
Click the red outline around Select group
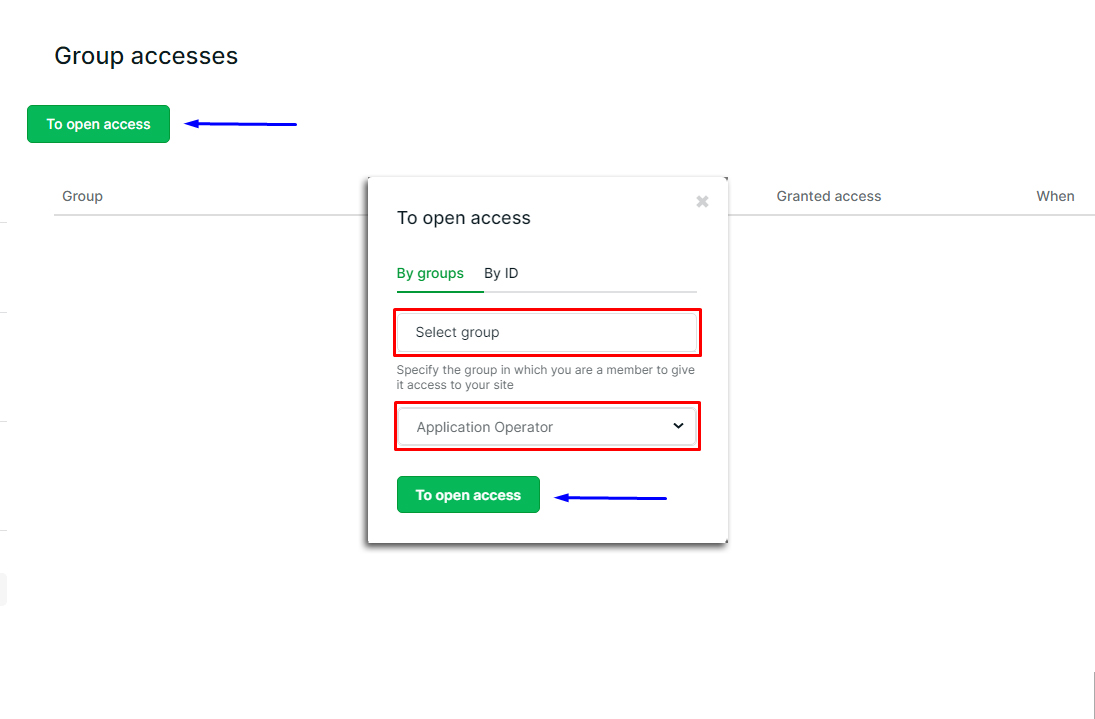click(547, 310)
